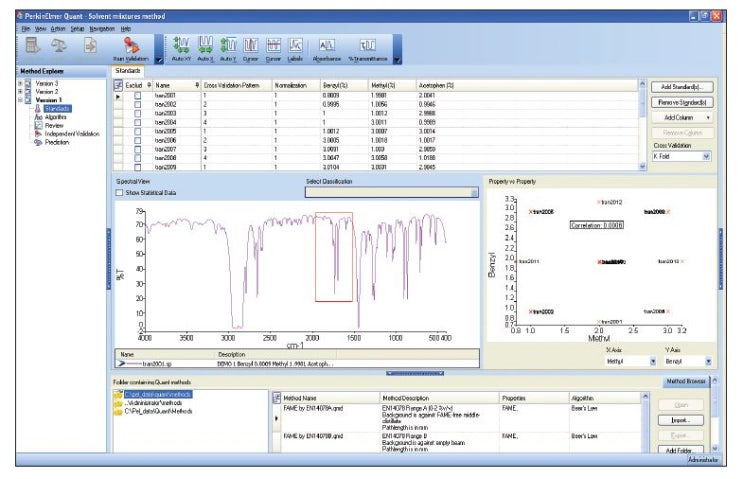Click the Standards flask icon in the tree
Image resolution: width=743 pixels, height=479 pixels.
[x=38, y=108]
